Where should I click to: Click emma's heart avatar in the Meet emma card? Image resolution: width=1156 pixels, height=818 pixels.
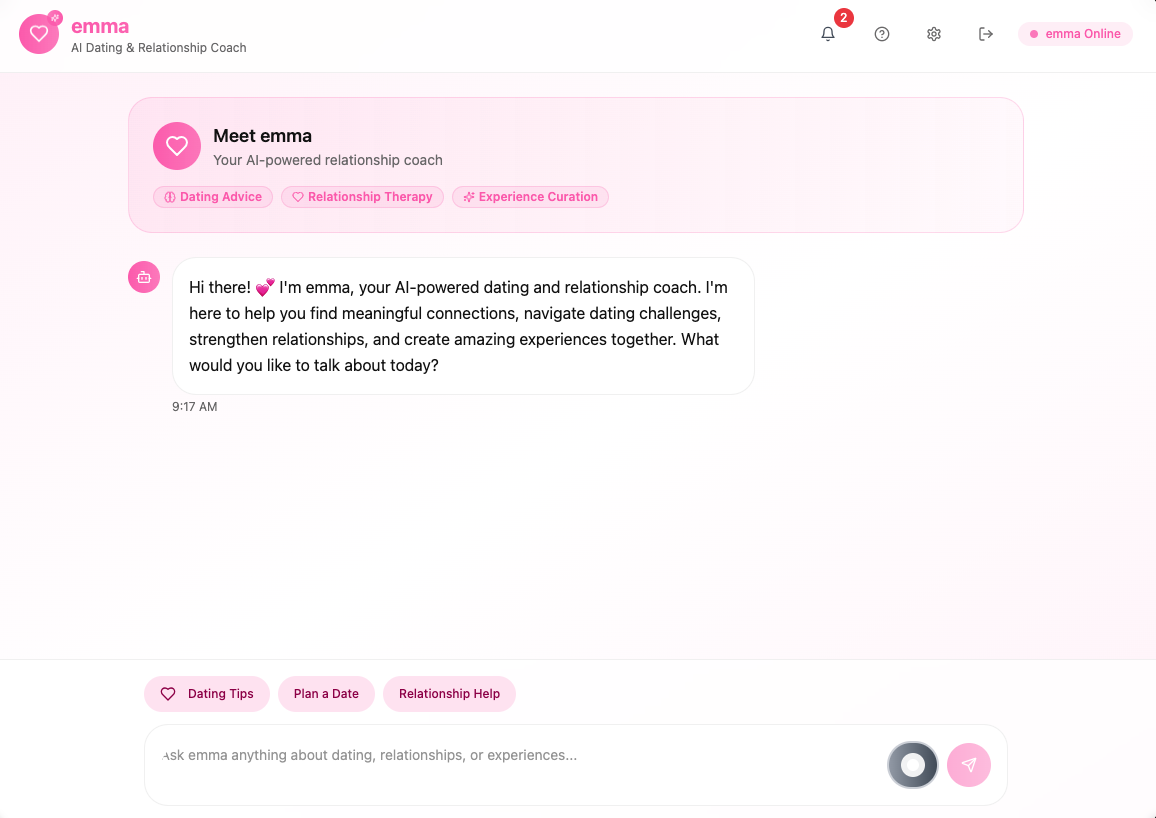pos(177,146)
